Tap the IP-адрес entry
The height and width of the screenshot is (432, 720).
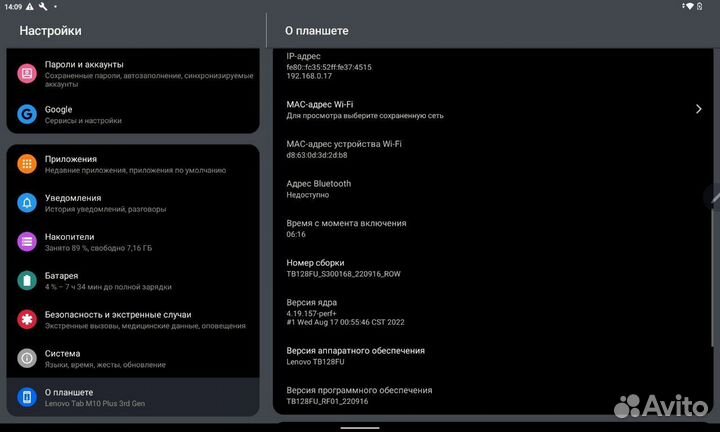[493, 66]
